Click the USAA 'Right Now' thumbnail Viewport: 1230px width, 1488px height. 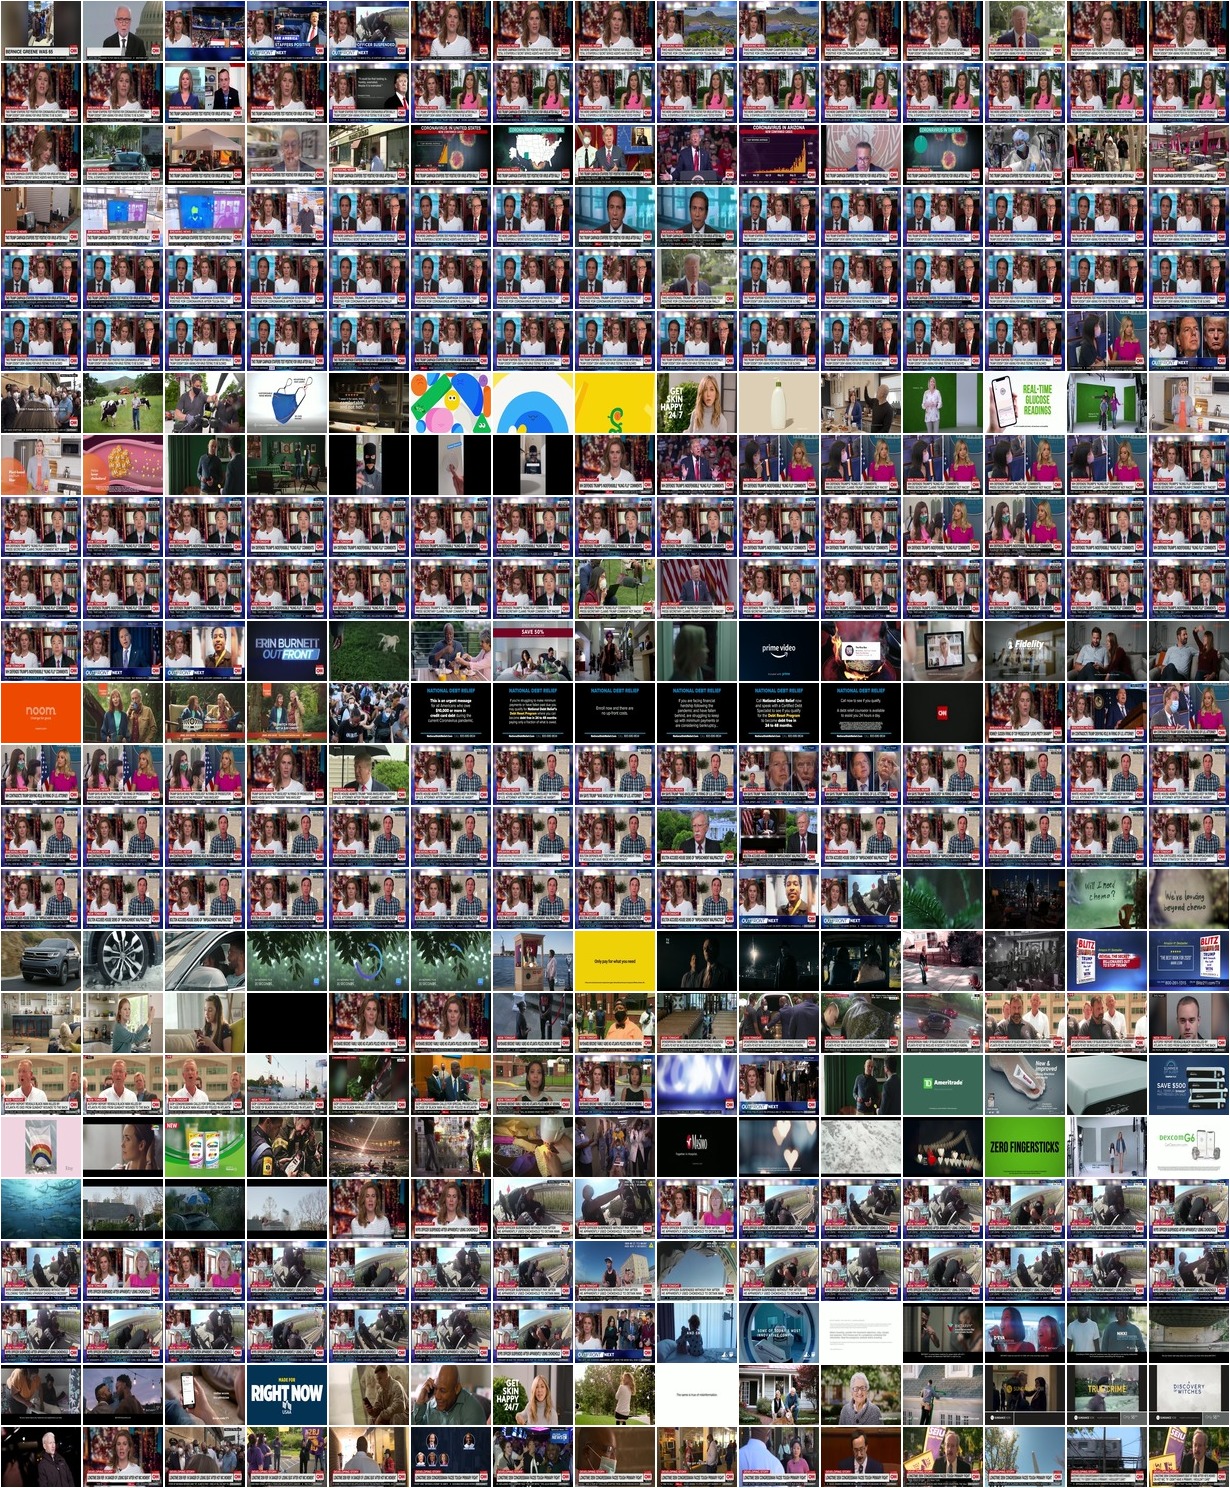pos(287,1395)
